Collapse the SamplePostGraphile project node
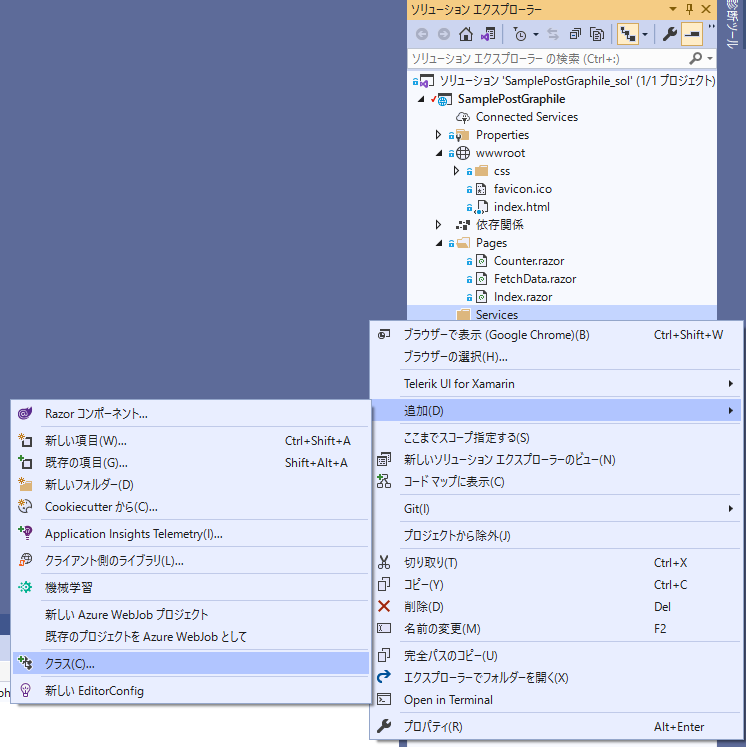The image size is (746, 747). [421, 99]
